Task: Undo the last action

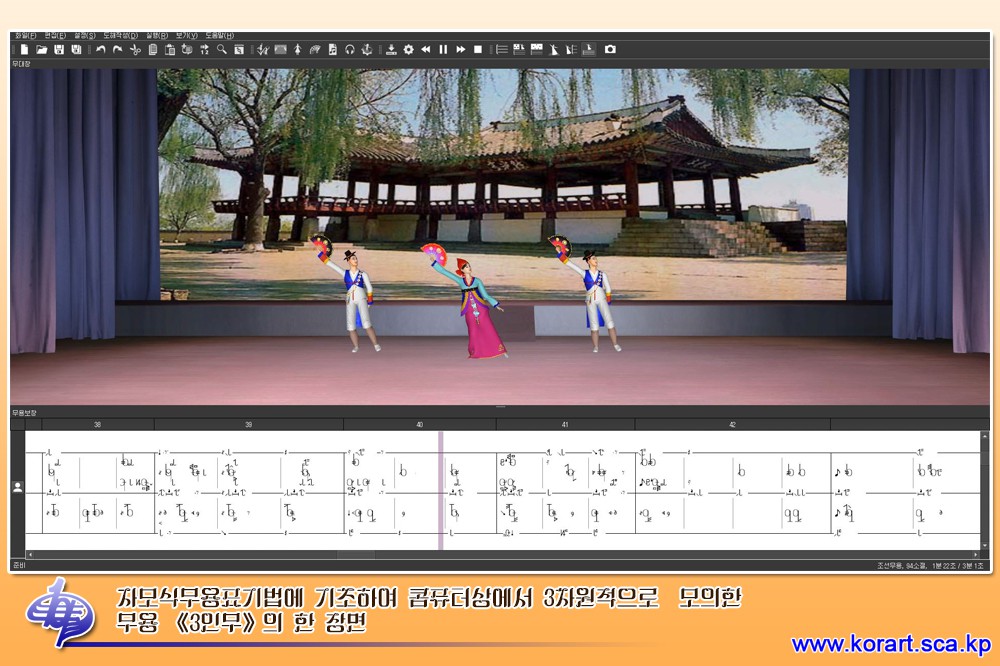Action: (101, 49)
